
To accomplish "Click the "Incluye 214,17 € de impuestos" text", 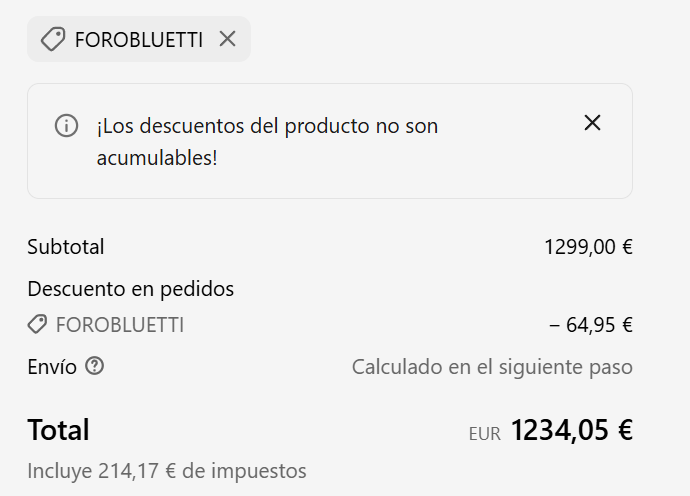I will coord(167,471).
